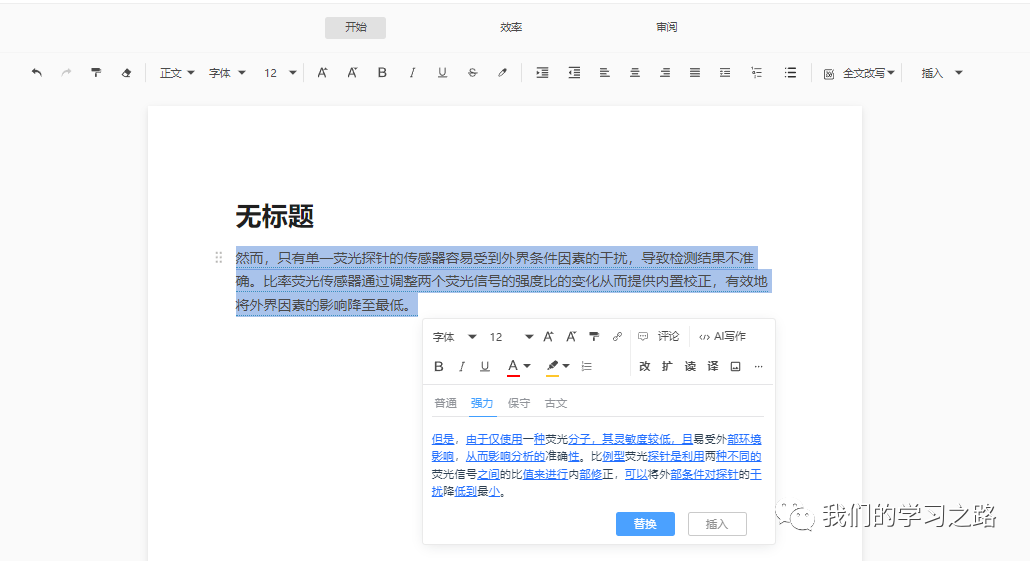Select the 保守 rewrite mode tab

[x=518, y=403]
